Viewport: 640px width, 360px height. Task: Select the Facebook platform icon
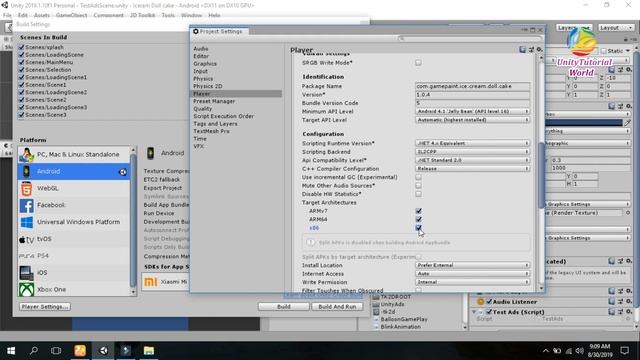tap(27, 205)
